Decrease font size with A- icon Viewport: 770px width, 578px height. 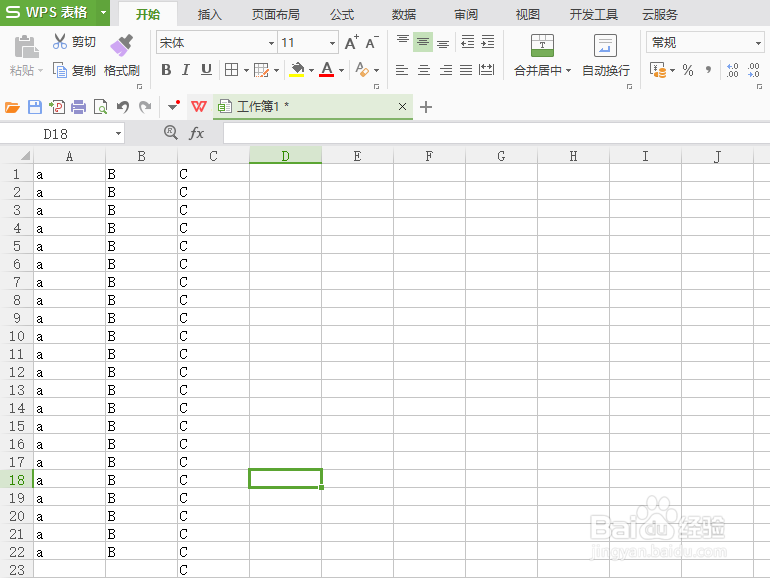372,42
